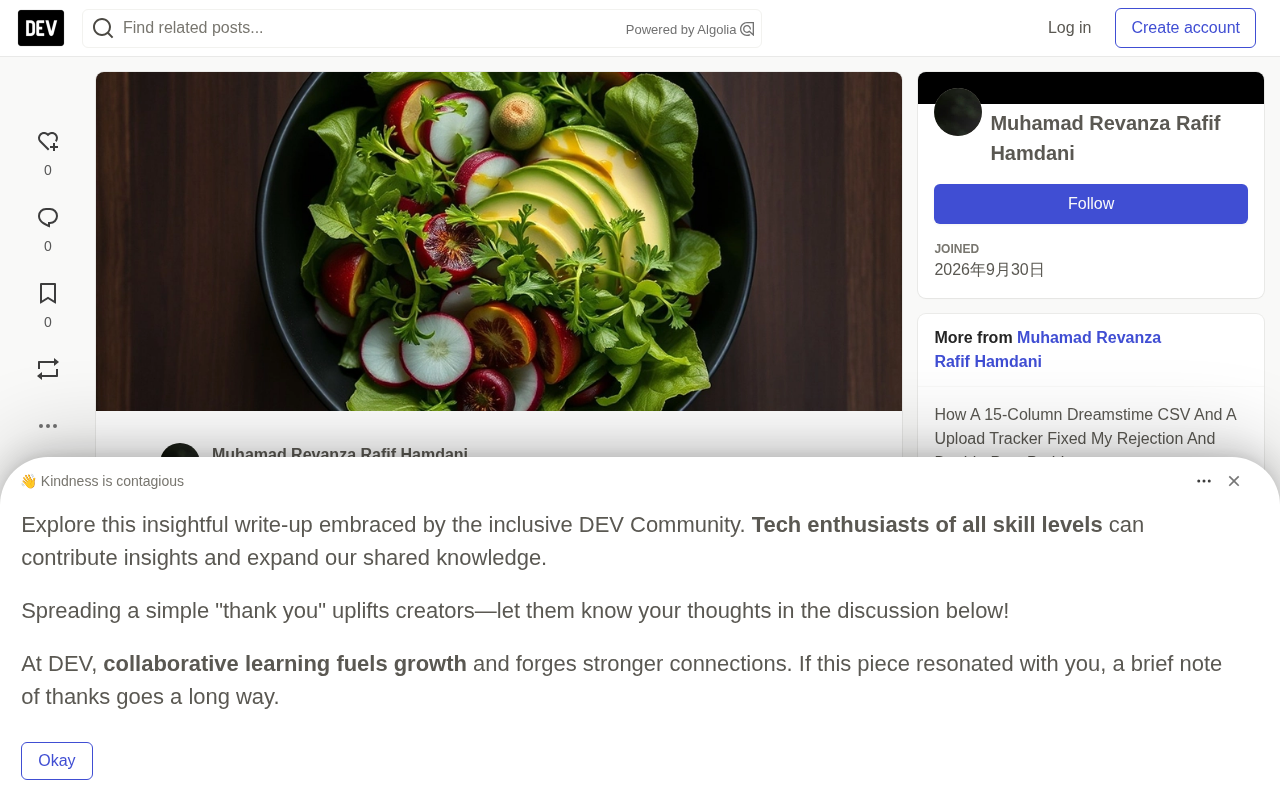Dismiss the Kindness is contagious banner

pos(1234,481)
